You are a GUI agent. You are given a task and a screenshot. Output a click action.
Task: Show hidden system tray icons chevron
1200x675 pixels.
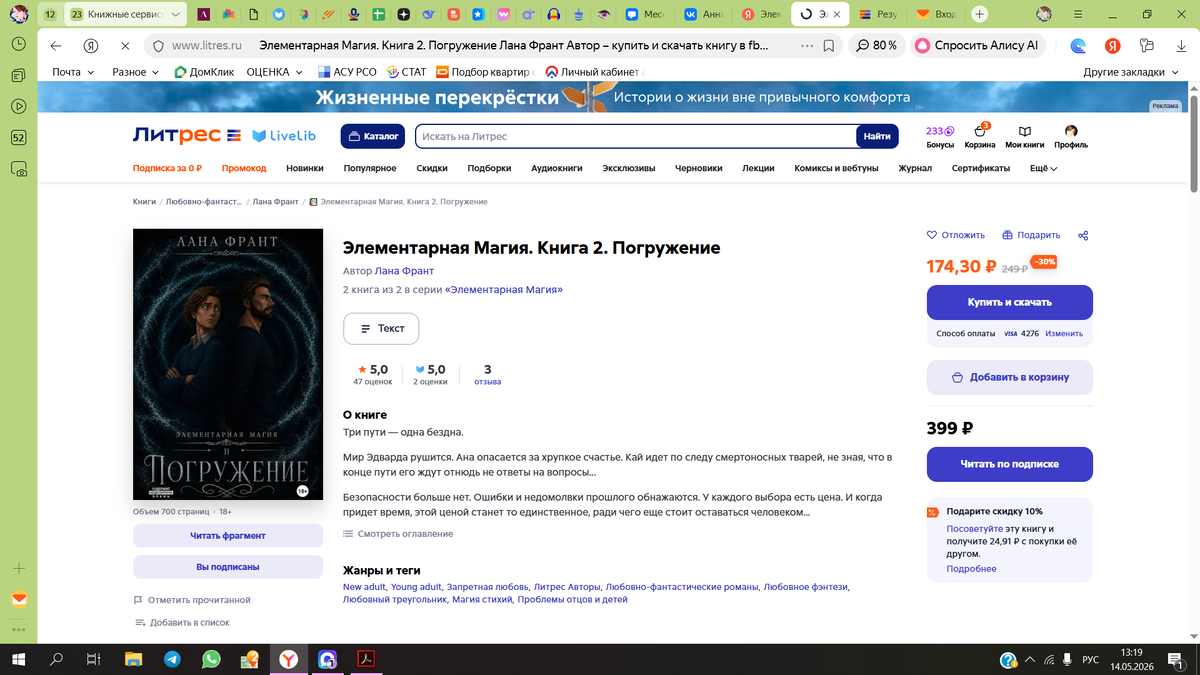[x=1029, y=659]
